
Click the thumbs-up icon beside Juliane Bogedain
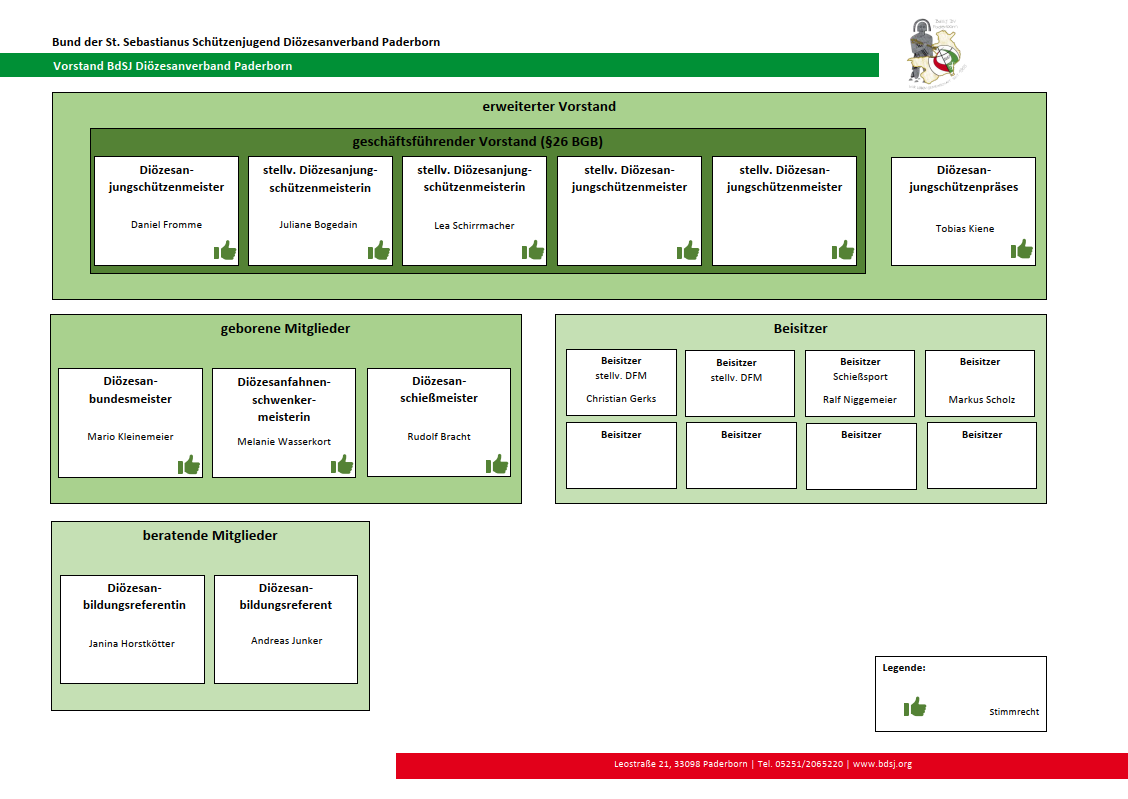[379, 250]
